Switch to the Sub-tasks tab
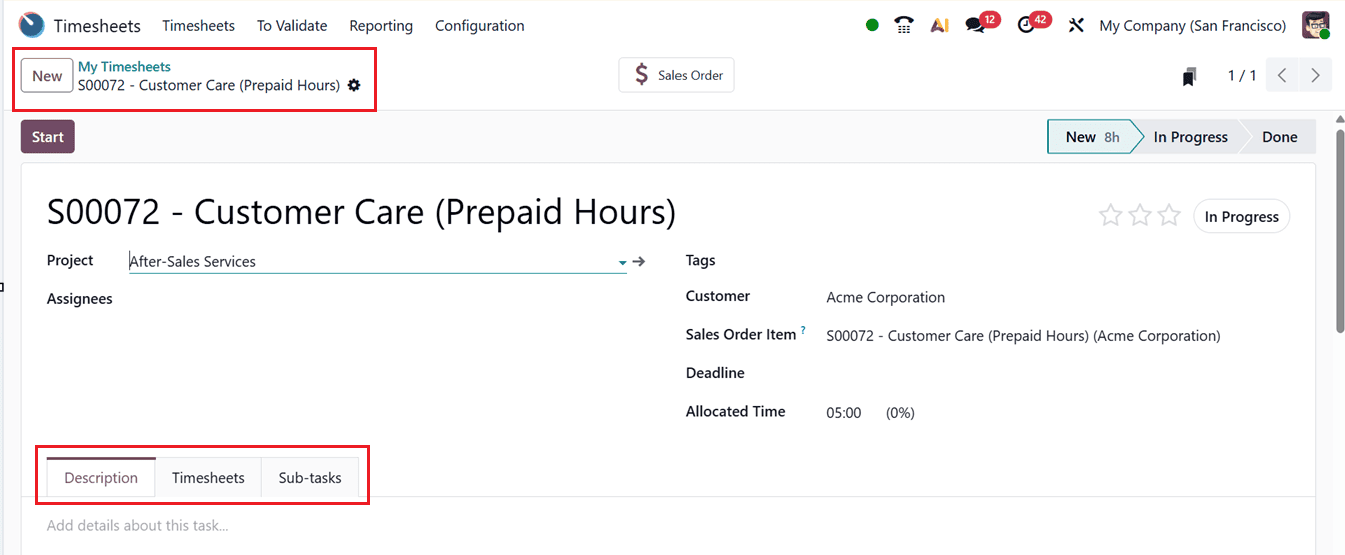 pos(310,478)
